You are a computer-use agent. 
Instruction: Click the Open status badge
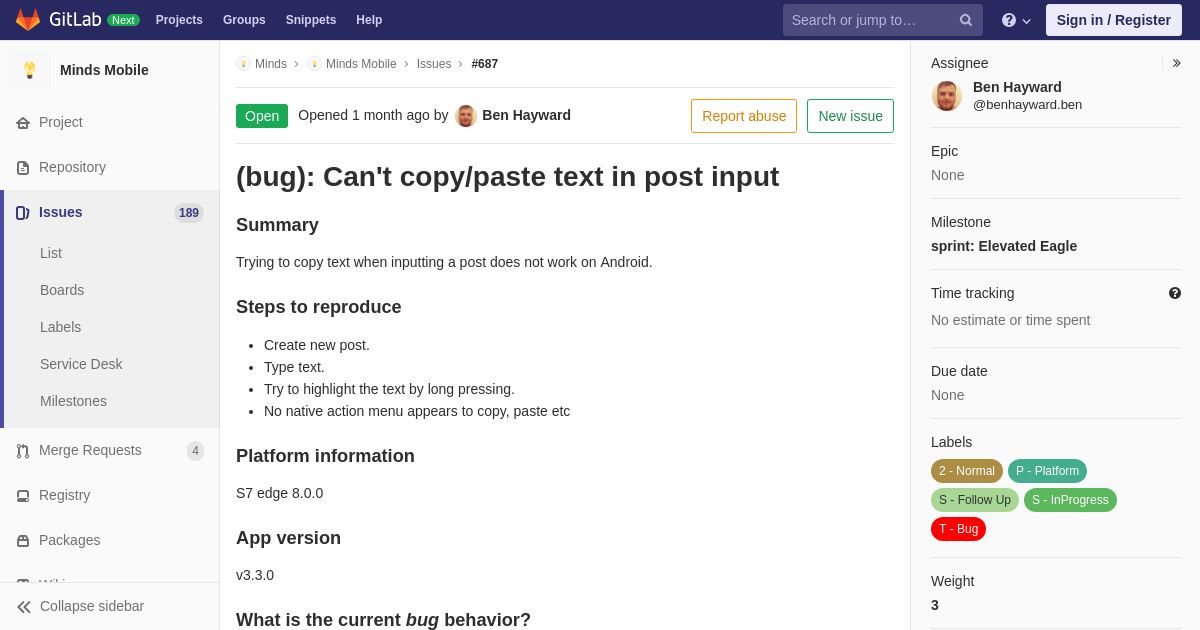coord(262,116)
